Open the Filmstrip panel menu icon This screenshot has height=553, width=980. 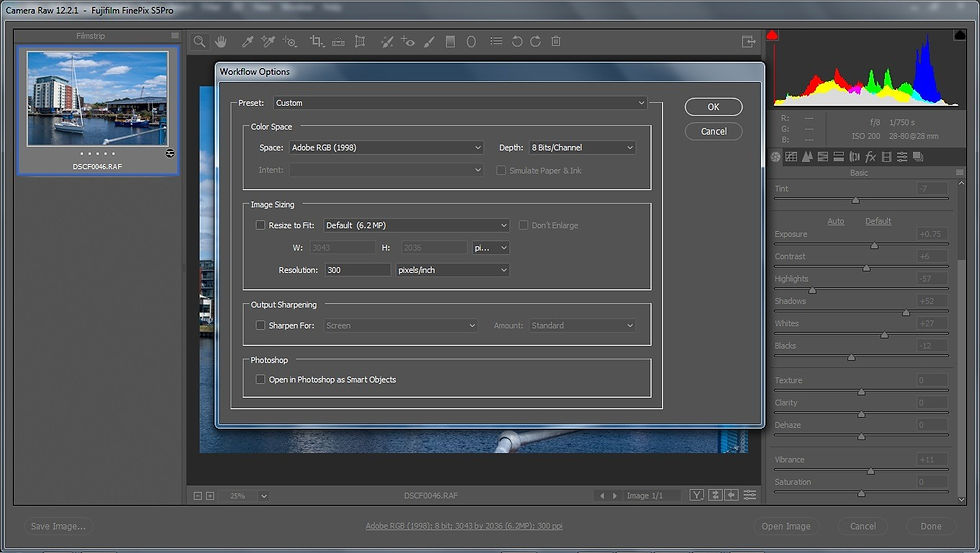coord(175,36)
